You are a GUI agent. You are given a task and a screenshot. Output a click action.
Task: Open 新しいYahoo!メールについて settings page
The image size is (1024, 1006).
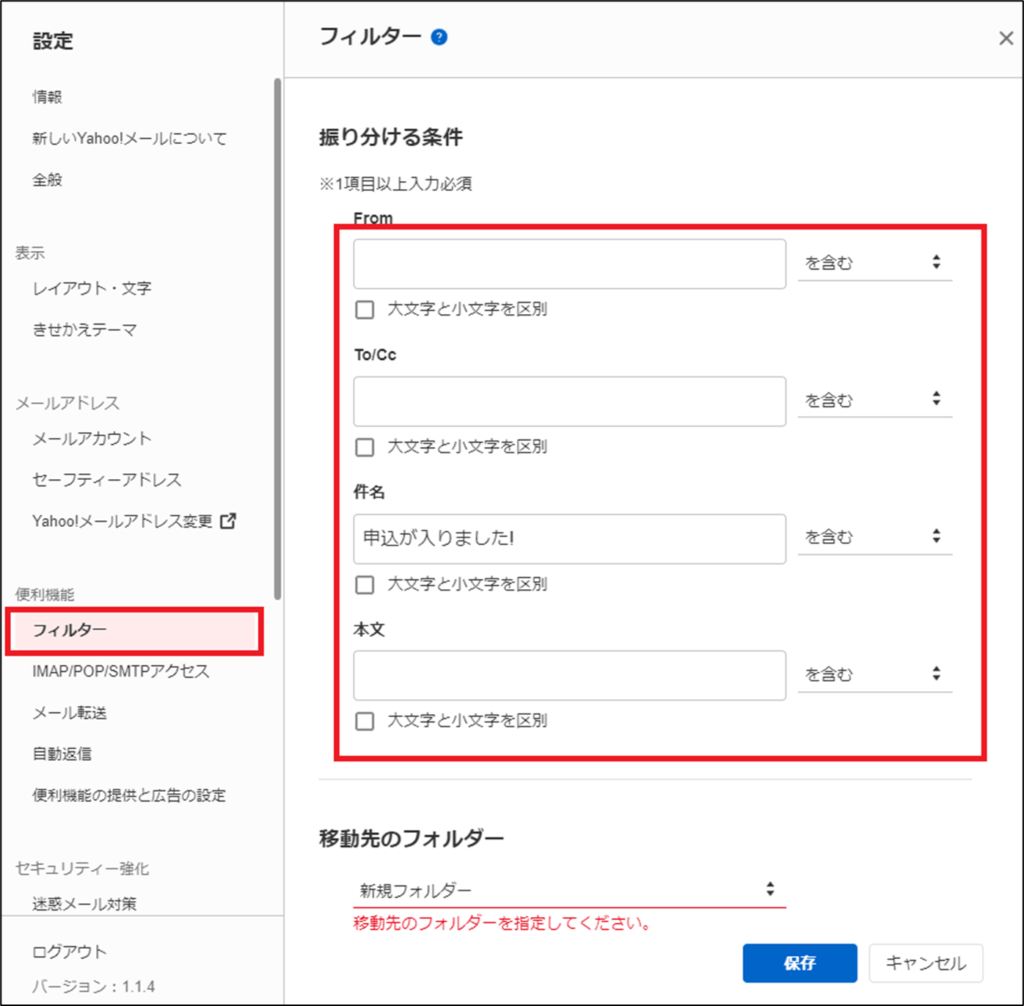click(x=129, y=138)
